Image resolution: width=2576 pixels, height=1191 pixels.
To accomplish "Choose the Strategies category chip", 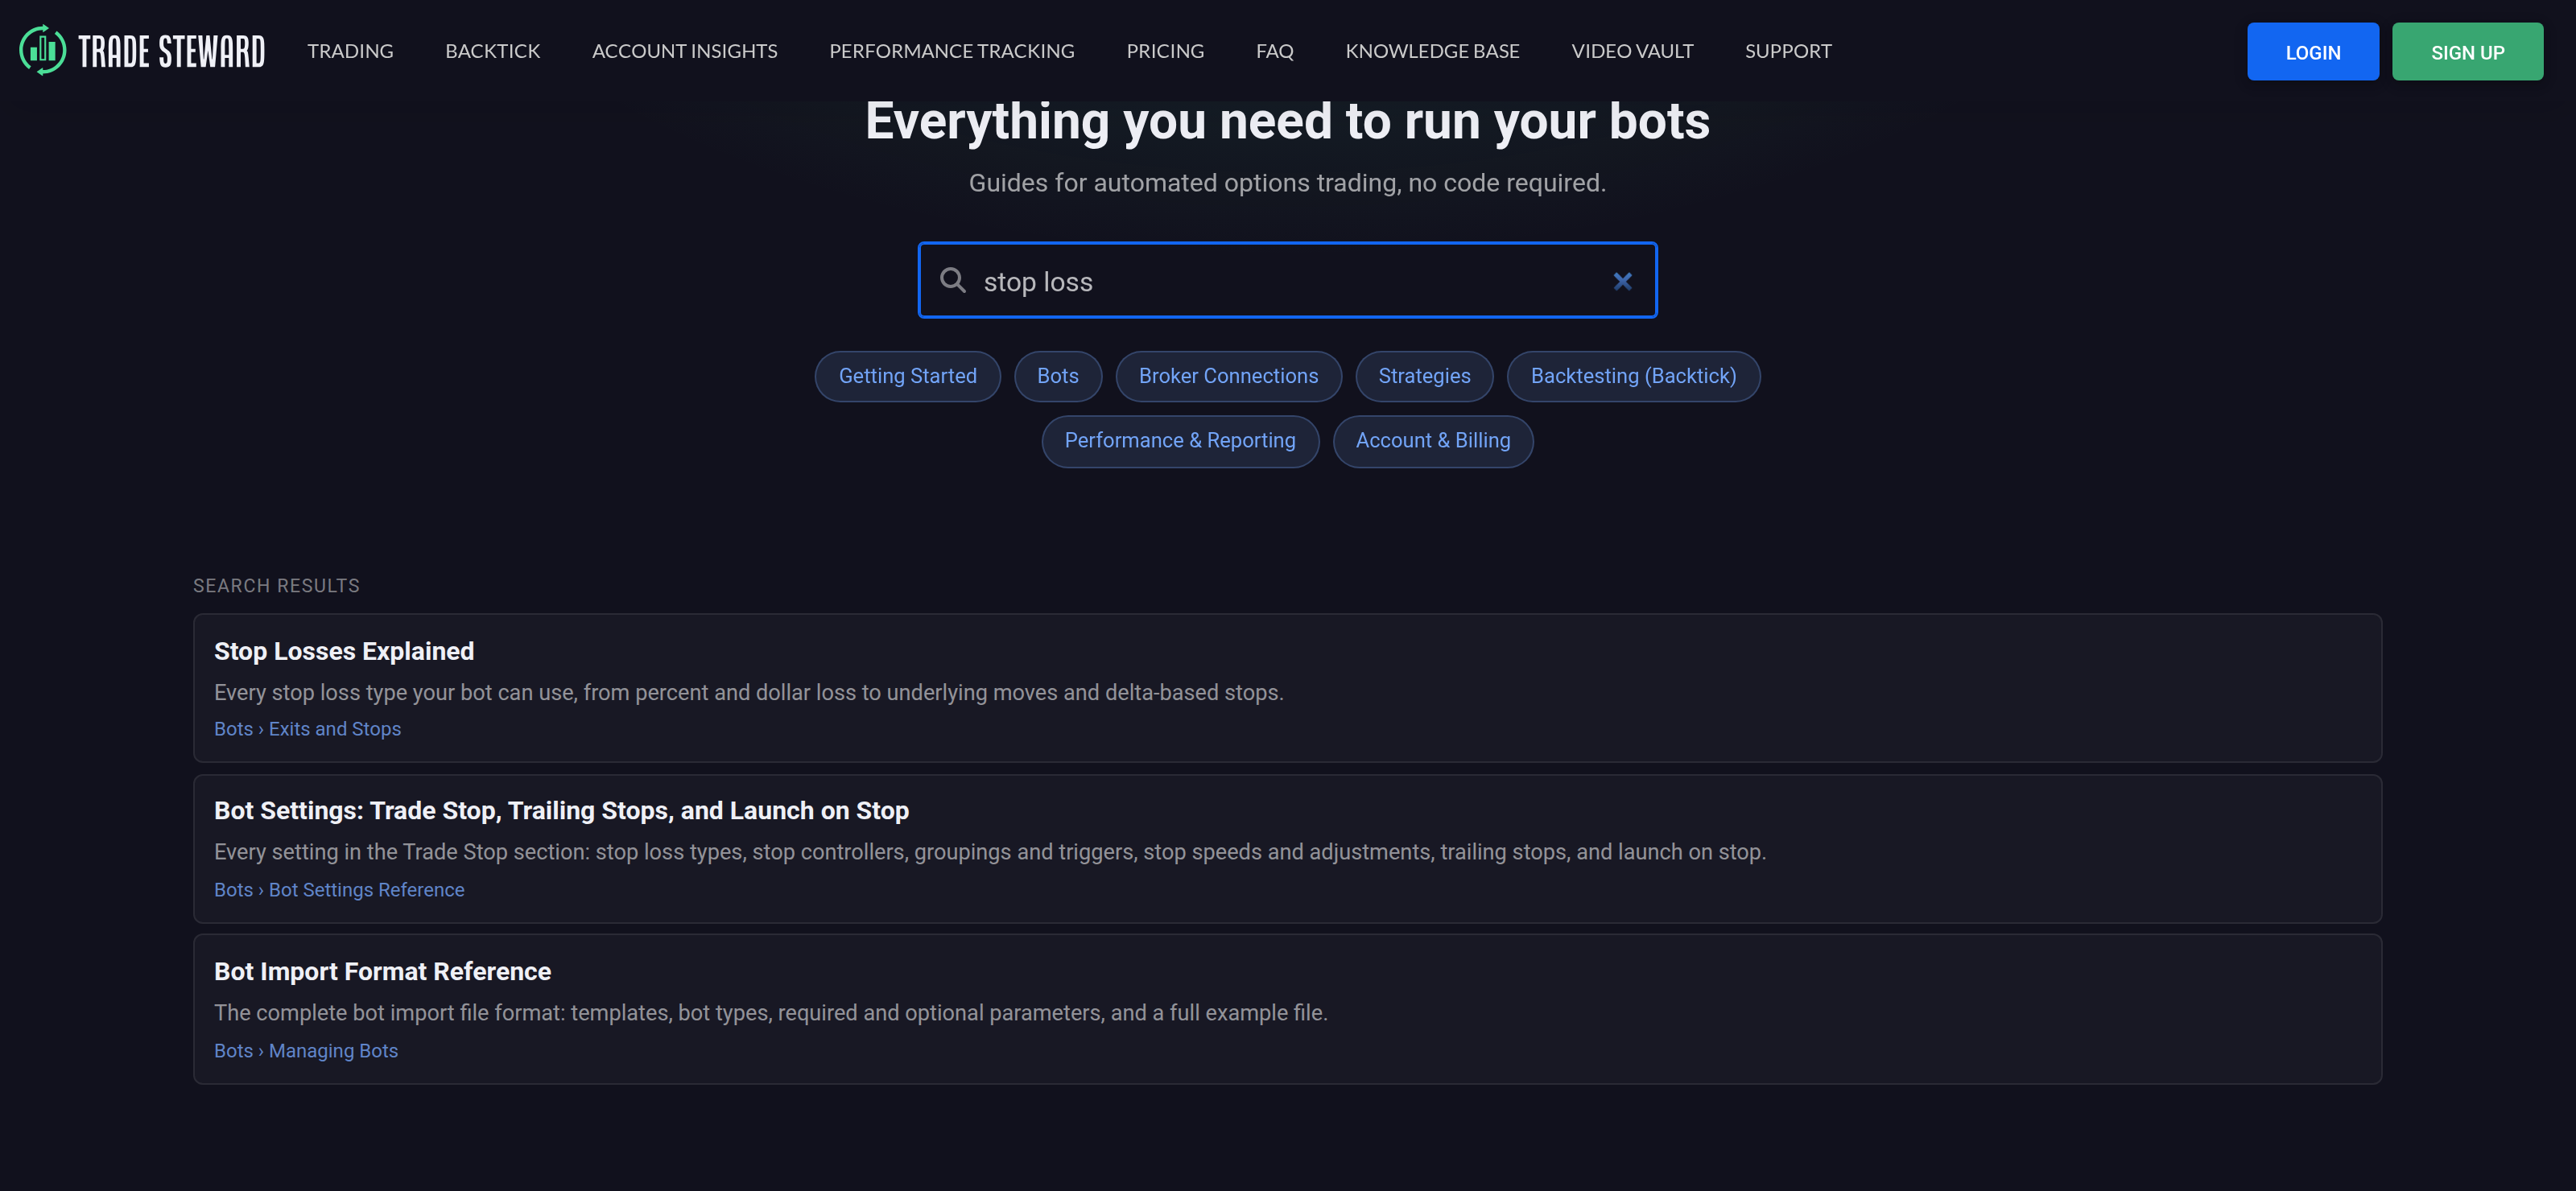I will pyautogui.click(x=1424, y=376).
